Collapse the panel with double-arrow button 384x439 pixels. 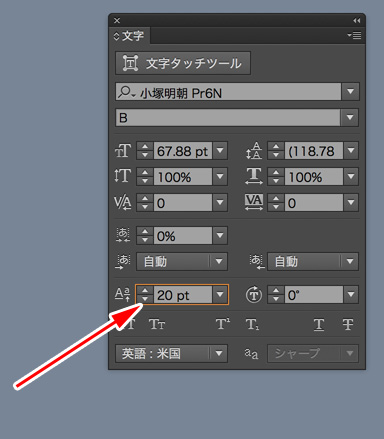357,21
